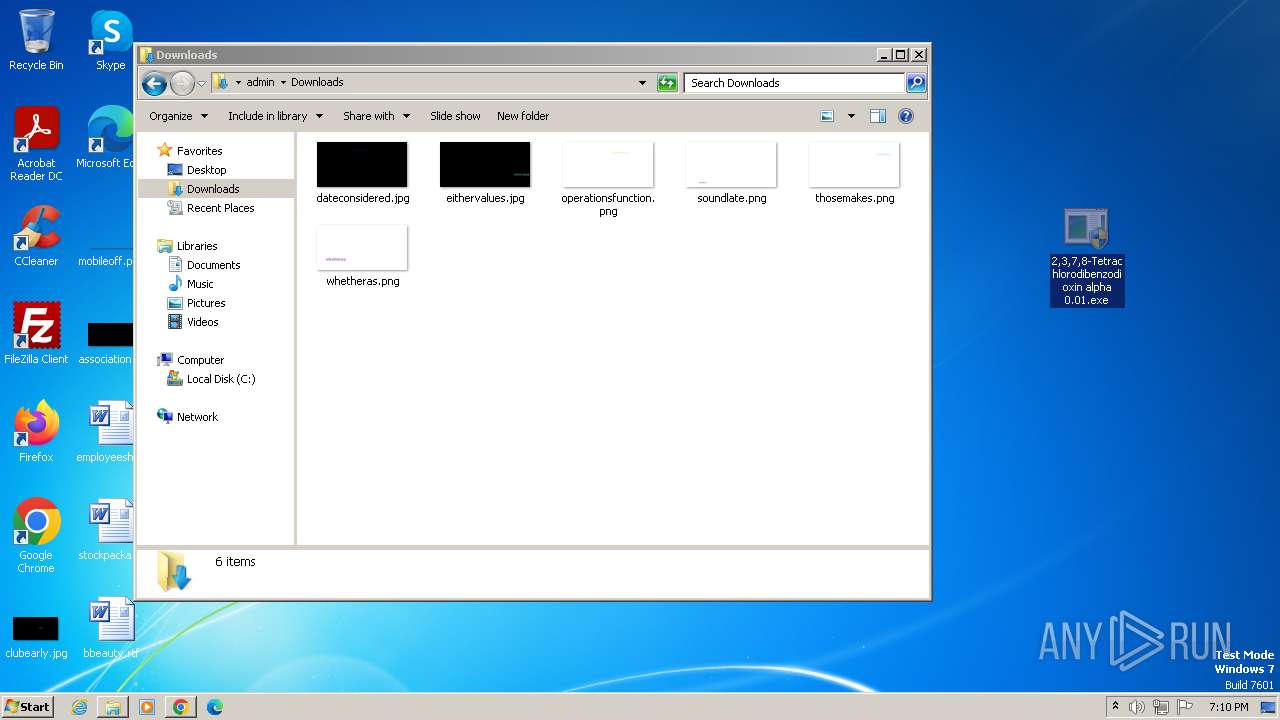Click the New folder button
Screen dimensions: 1280x720
click(x=523, y=116)
